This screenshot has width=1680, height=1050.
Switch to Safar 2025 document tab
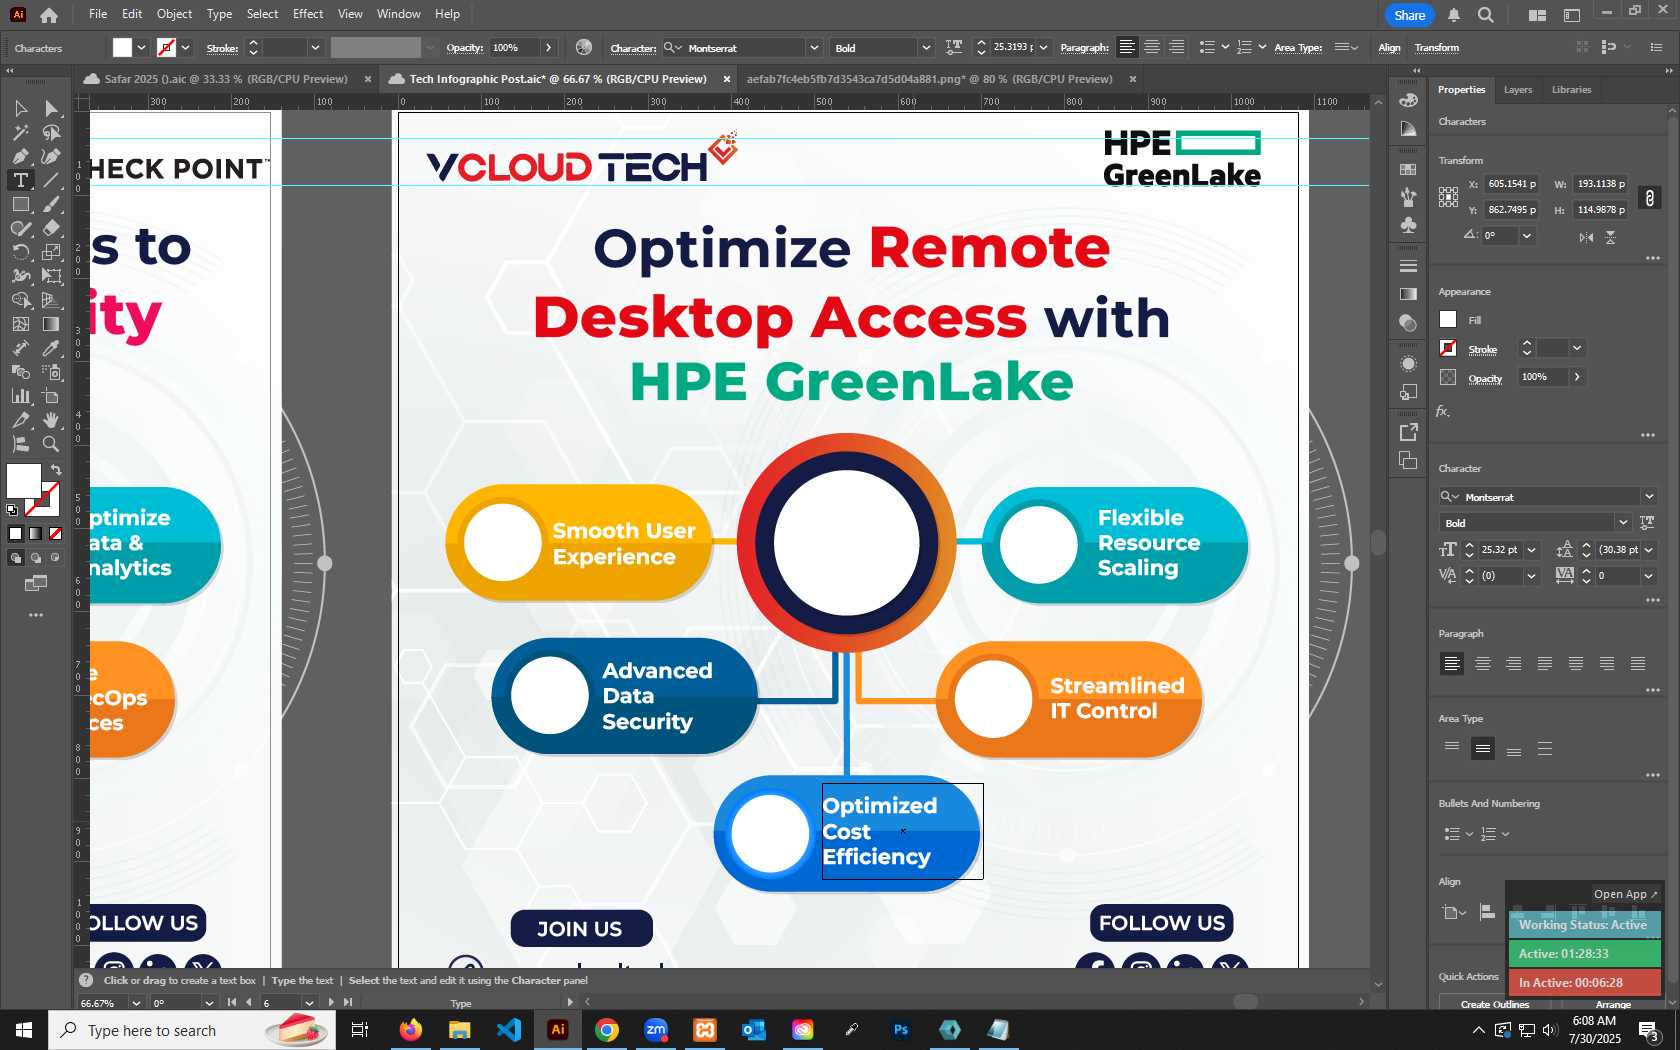coord(226,79)
